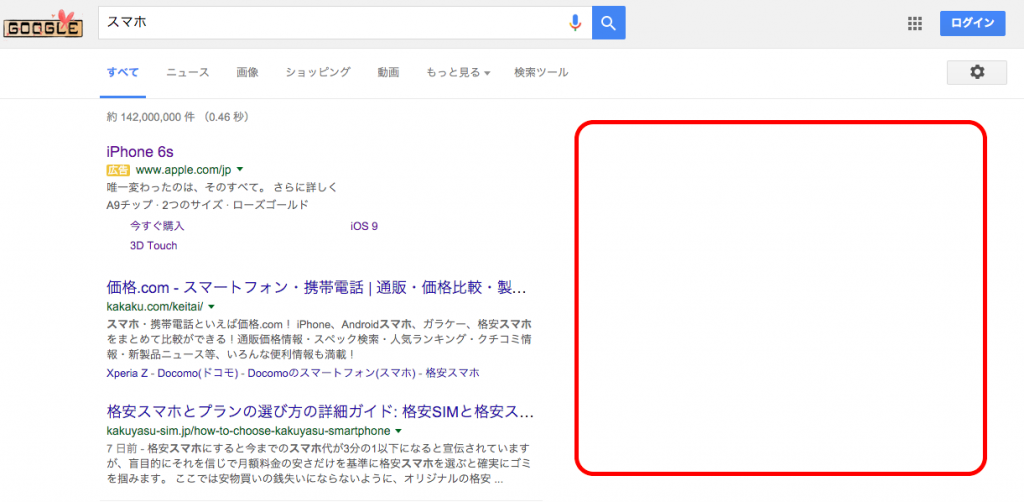
Task: Select the すべて tab
Action: pyautogui.click(x=123, y=72)
